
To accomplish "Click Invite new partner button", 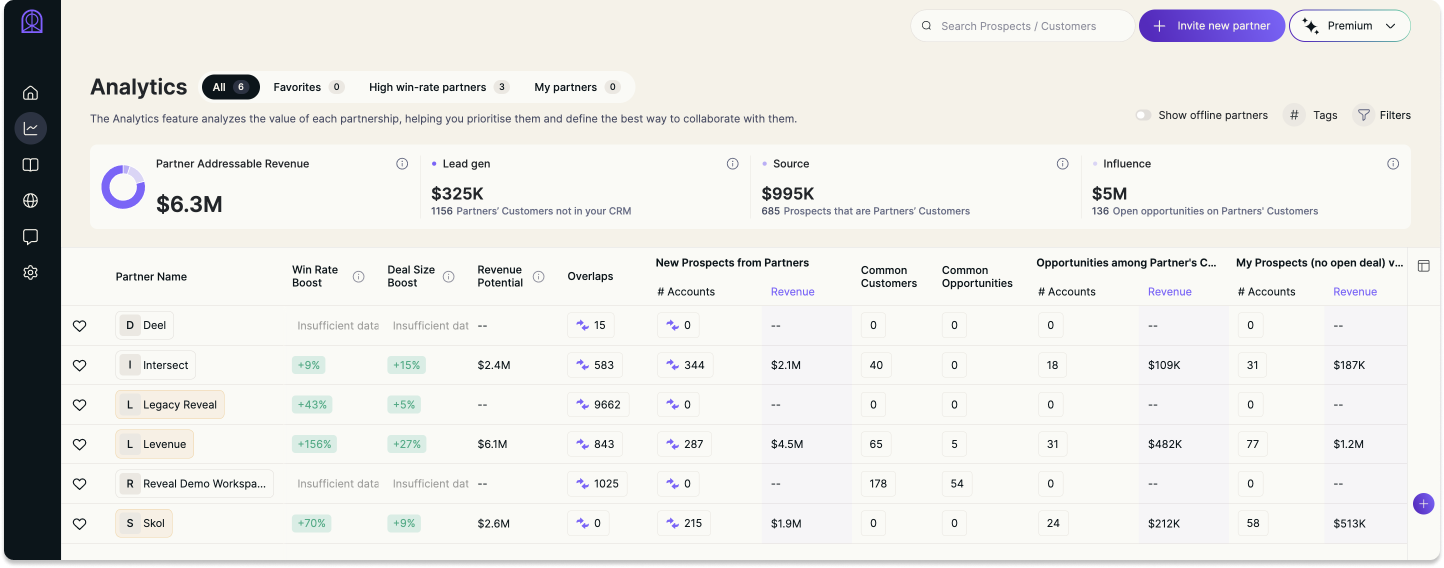I will coord(1212,26).
